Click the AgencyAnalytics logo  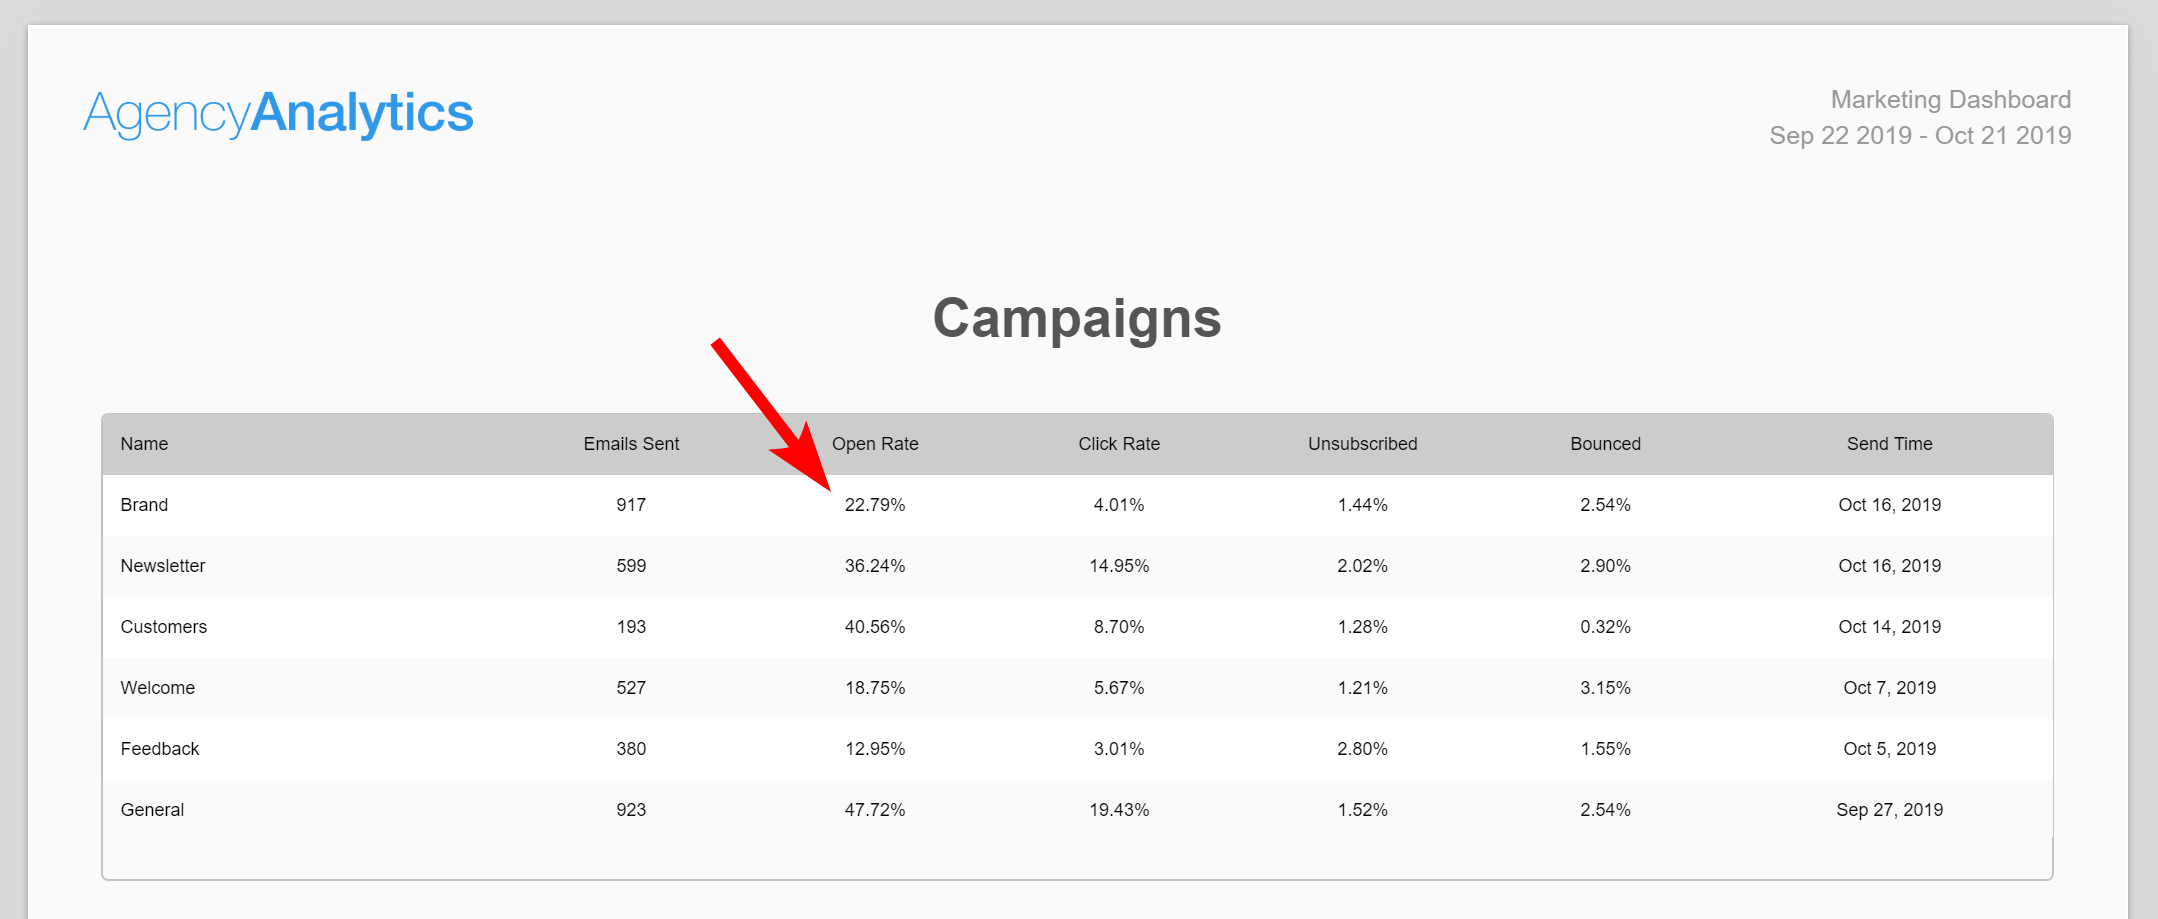(x=278, y=113)
